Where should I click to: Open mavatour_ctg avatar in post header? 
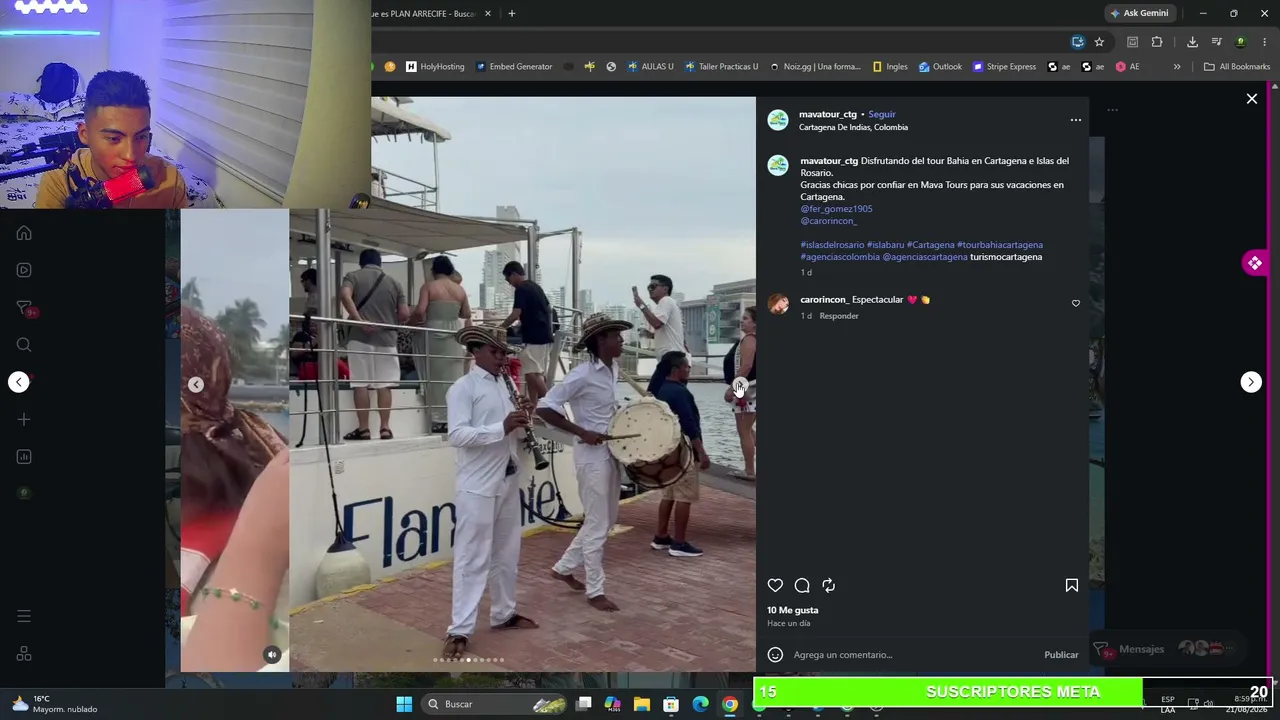[778, 120]
